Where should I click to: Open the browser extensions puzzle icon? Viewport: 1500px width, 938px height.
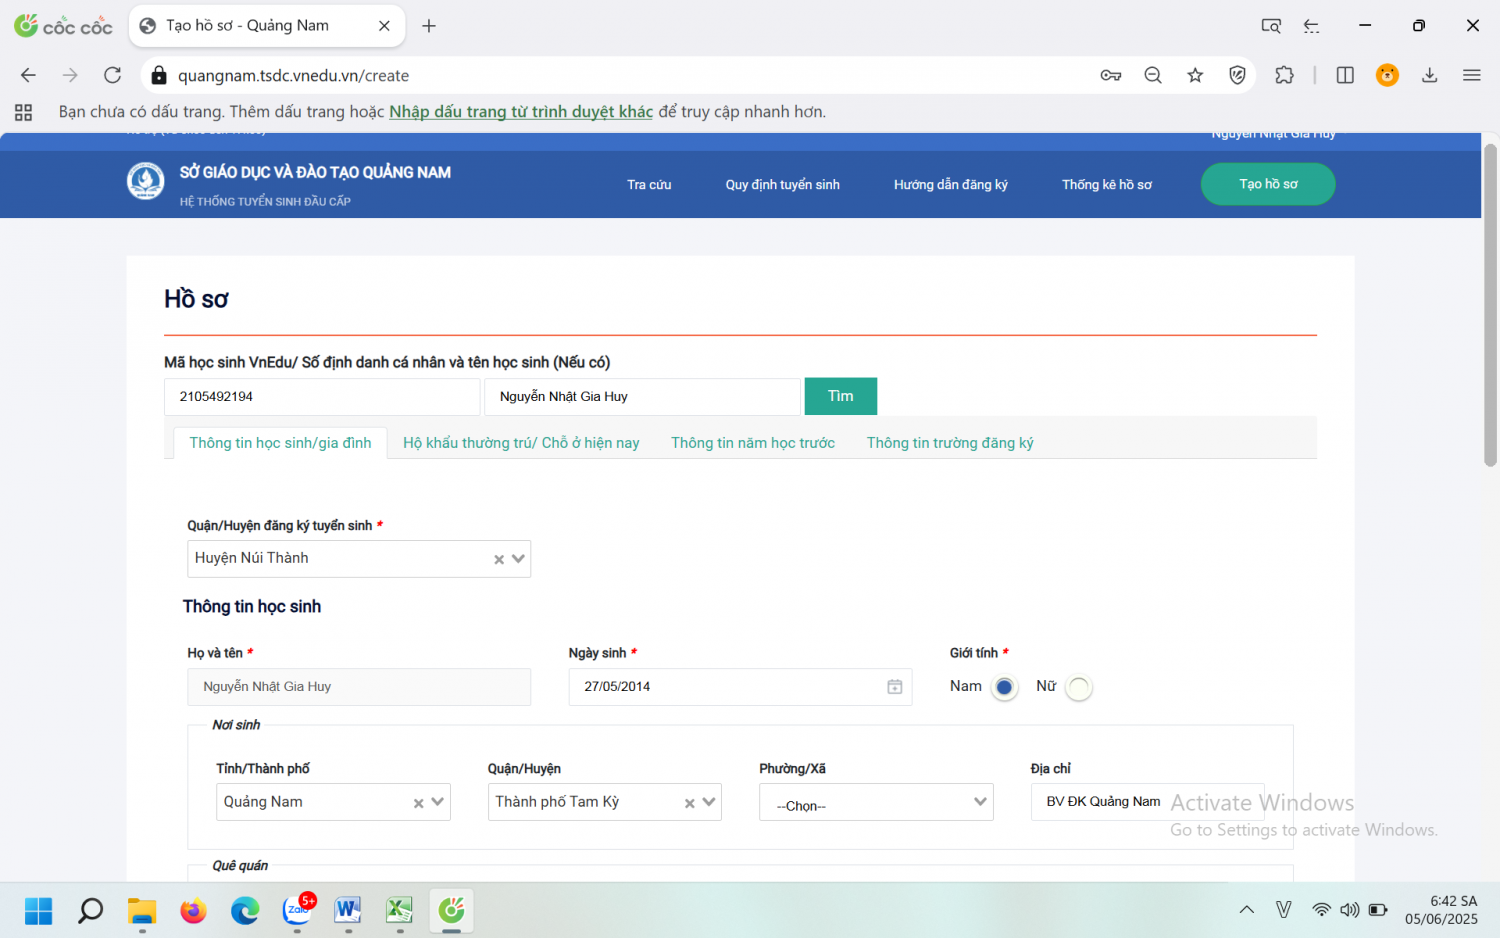(x=1284, y=75)
